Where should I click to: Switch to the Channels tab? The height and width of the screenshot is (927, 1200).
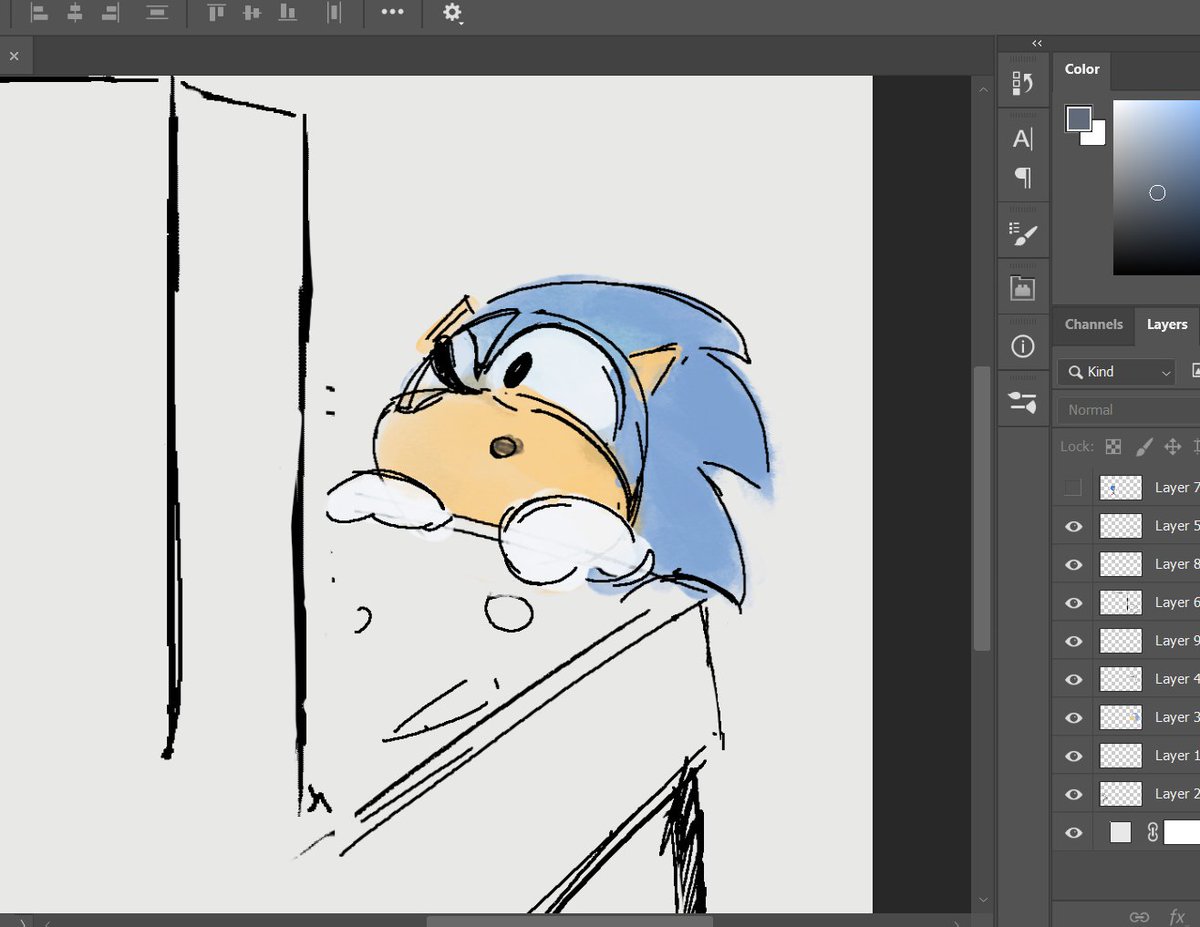click(x=1093, y=324)
